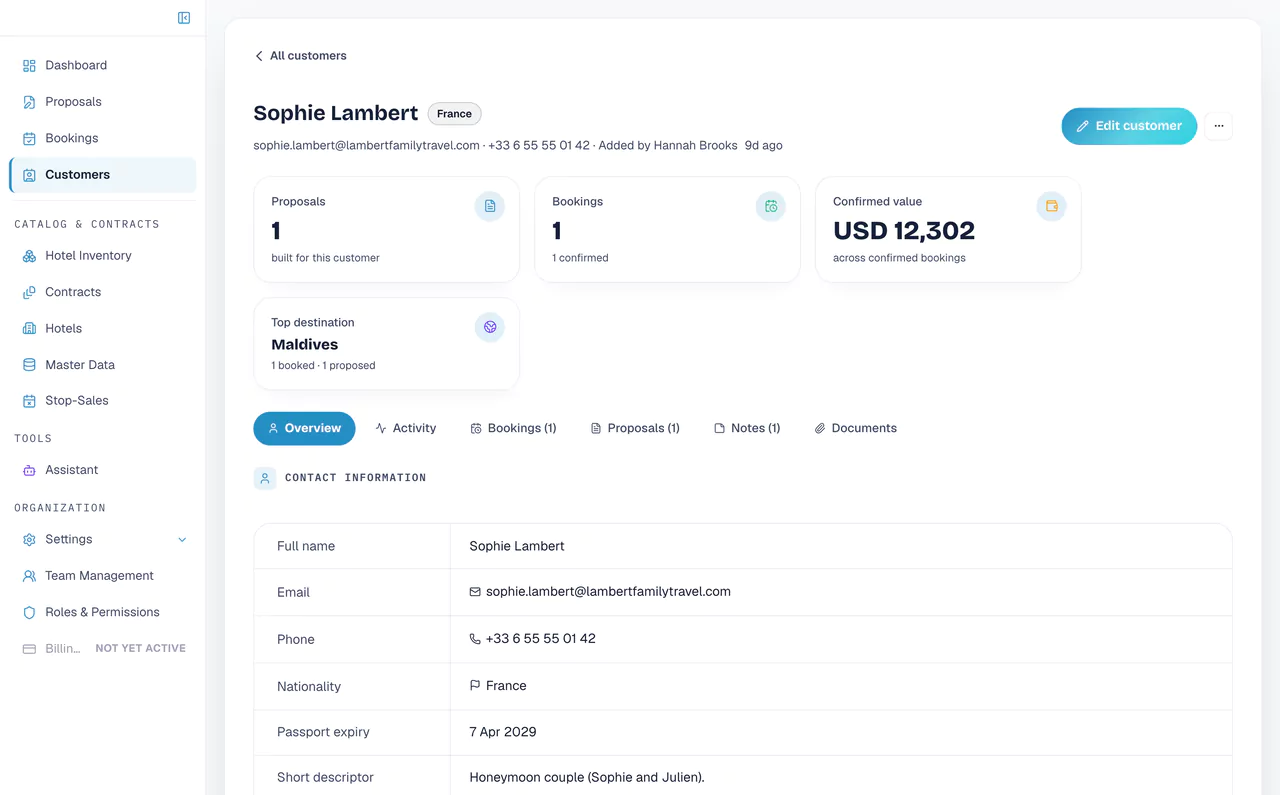Click the Honeymoon couple descriptor text
Image resolution: width=1280 pixels, height=795 pixels.
click(587, 777)
